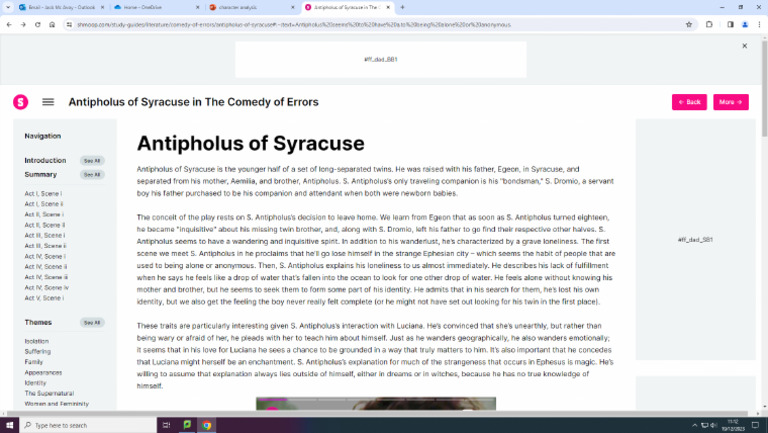Open the Windows Start menu

9,425
